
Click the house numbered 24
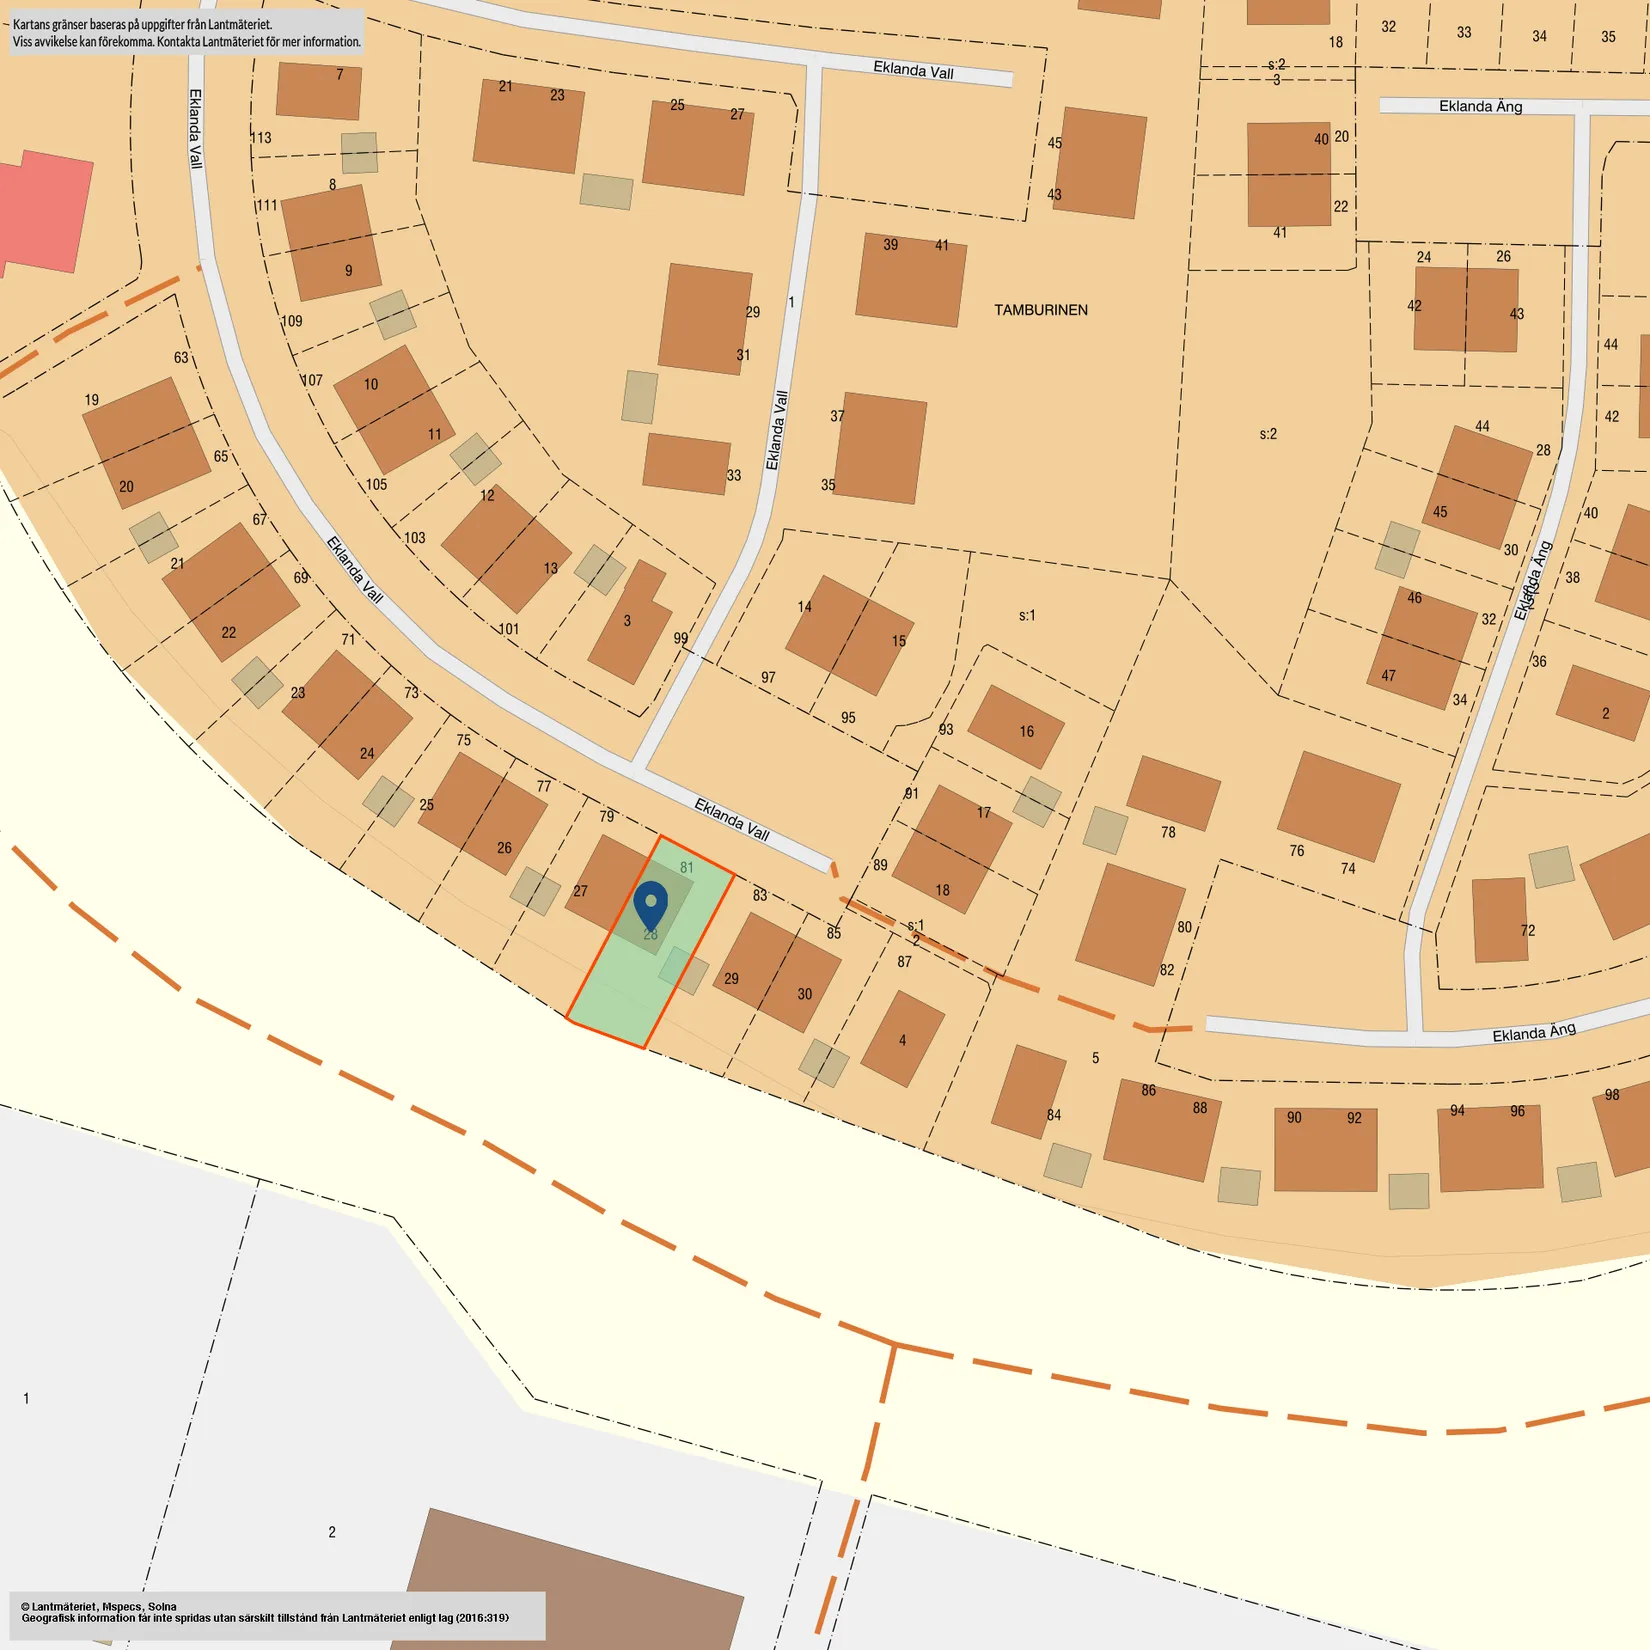pyautogui.click(x=347, y=715)
